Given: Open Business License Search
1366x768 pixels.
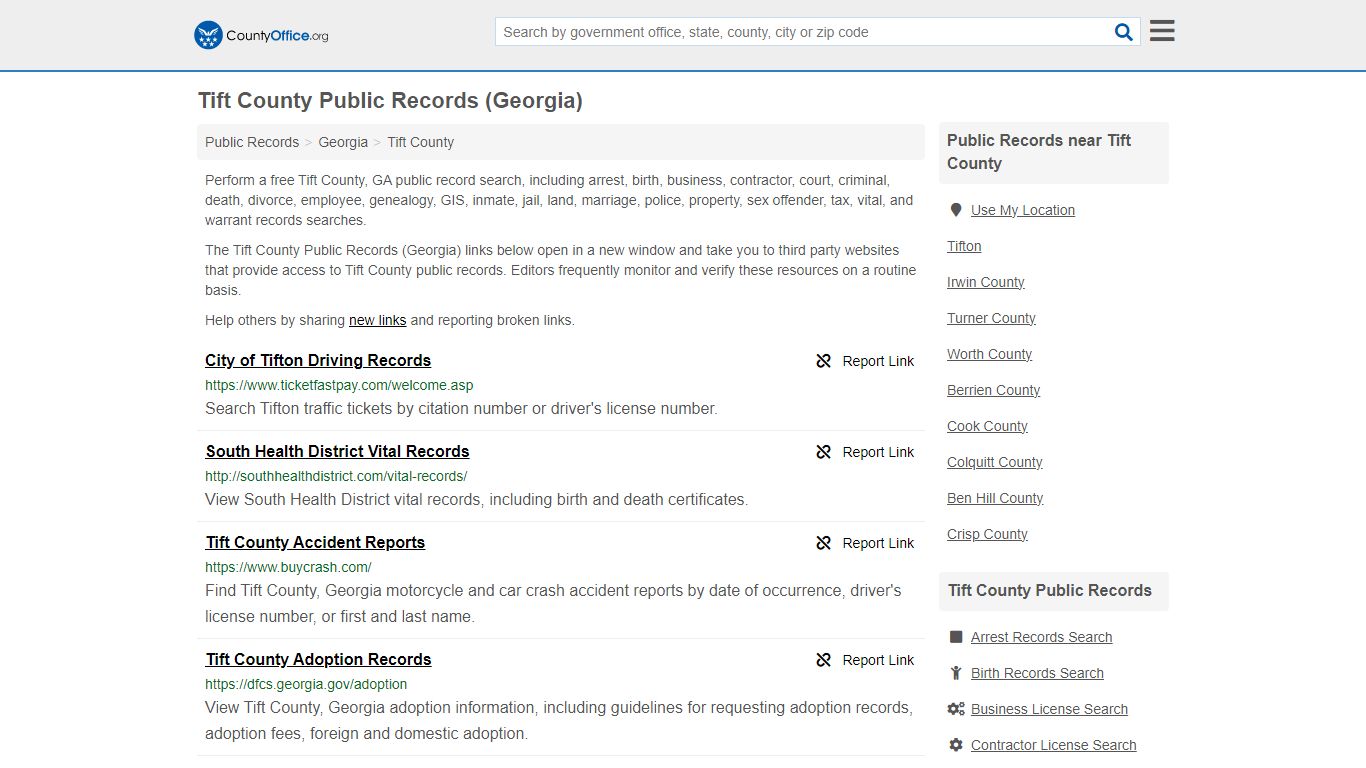Looking at the screenshot, I should tap(1049, 709).
